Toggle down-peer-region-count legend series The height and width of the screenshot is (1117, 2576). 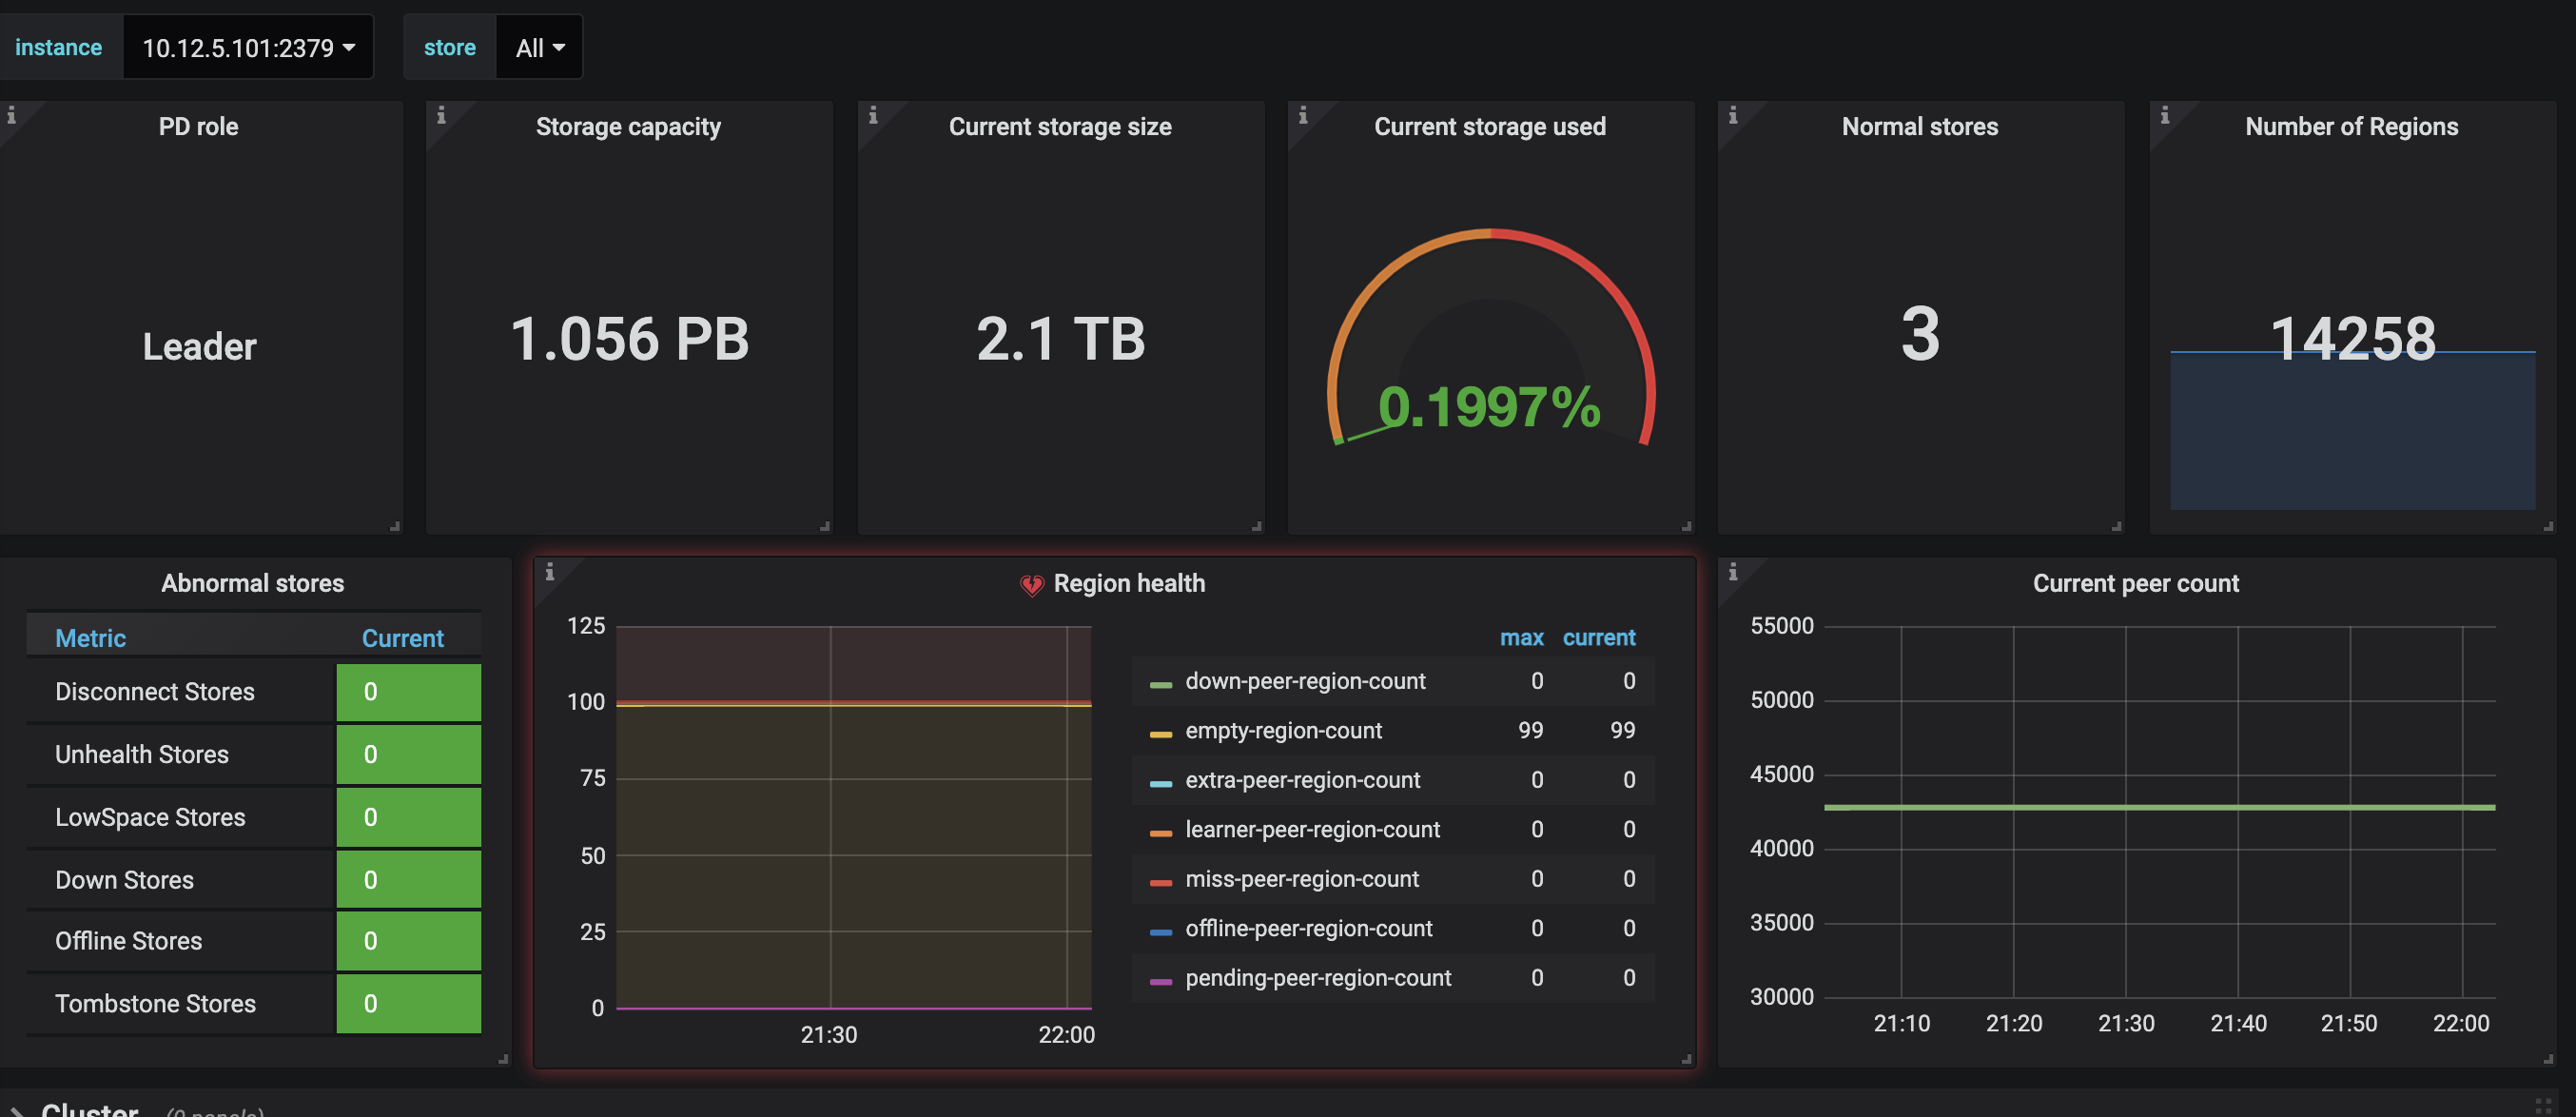click(1304, 681)
